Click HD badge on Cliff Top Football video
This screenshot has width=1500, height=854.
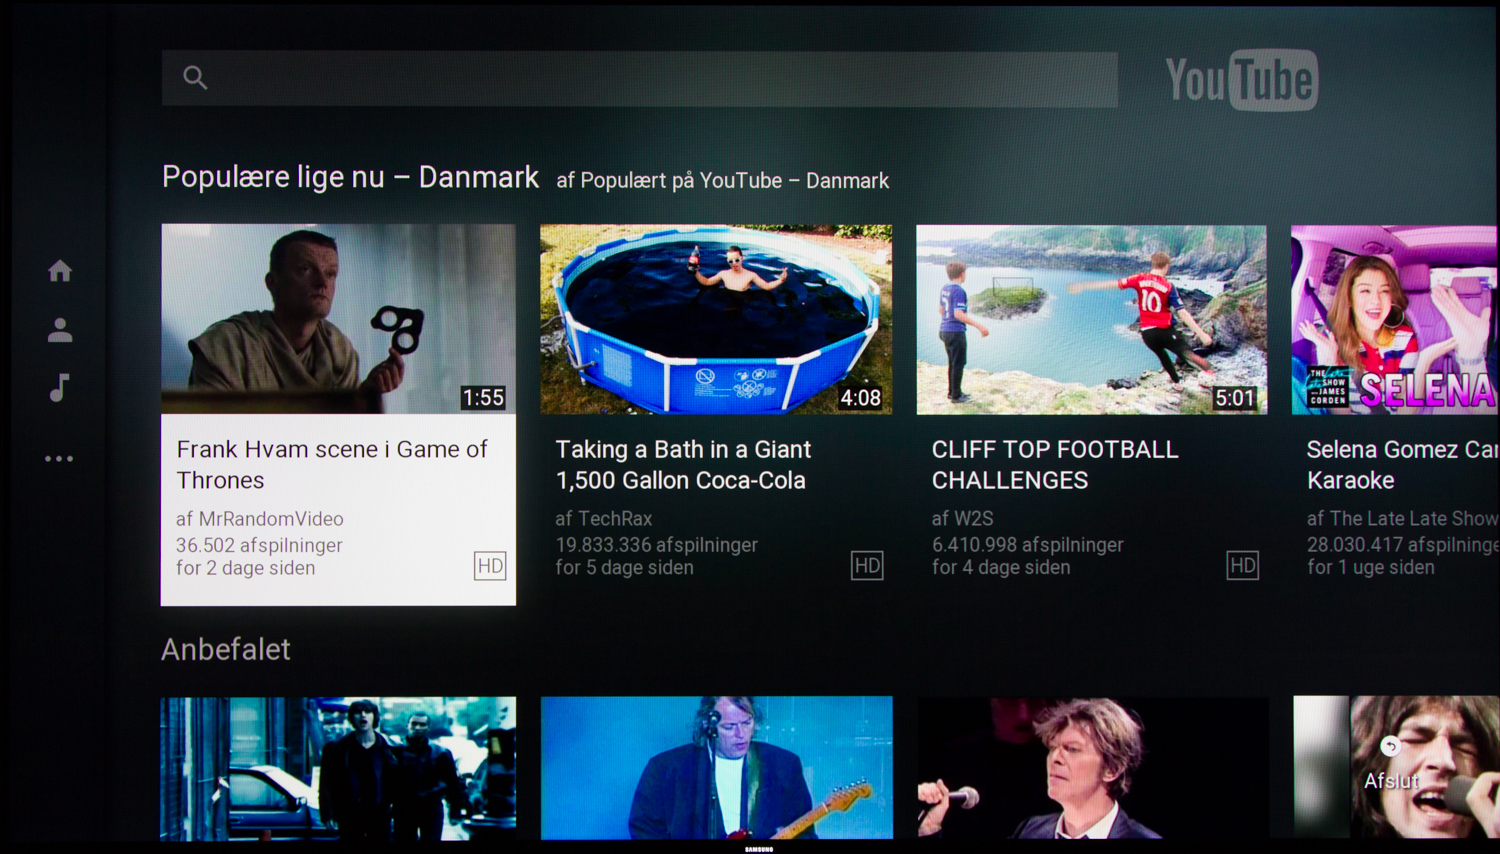click(1242, 565)
